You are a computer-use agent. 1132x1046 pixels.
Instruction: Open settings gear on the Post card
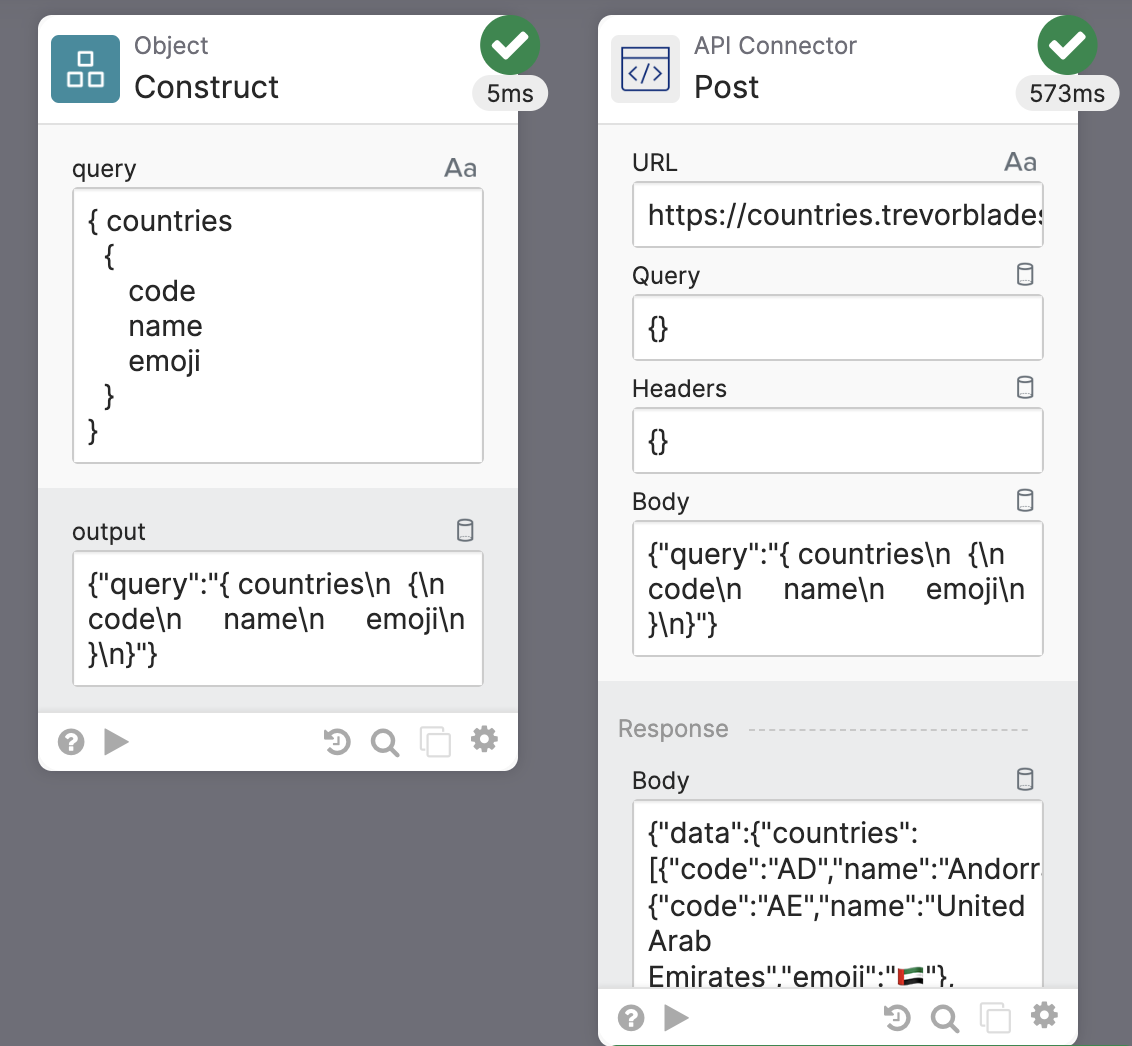pos(1044,1017)
